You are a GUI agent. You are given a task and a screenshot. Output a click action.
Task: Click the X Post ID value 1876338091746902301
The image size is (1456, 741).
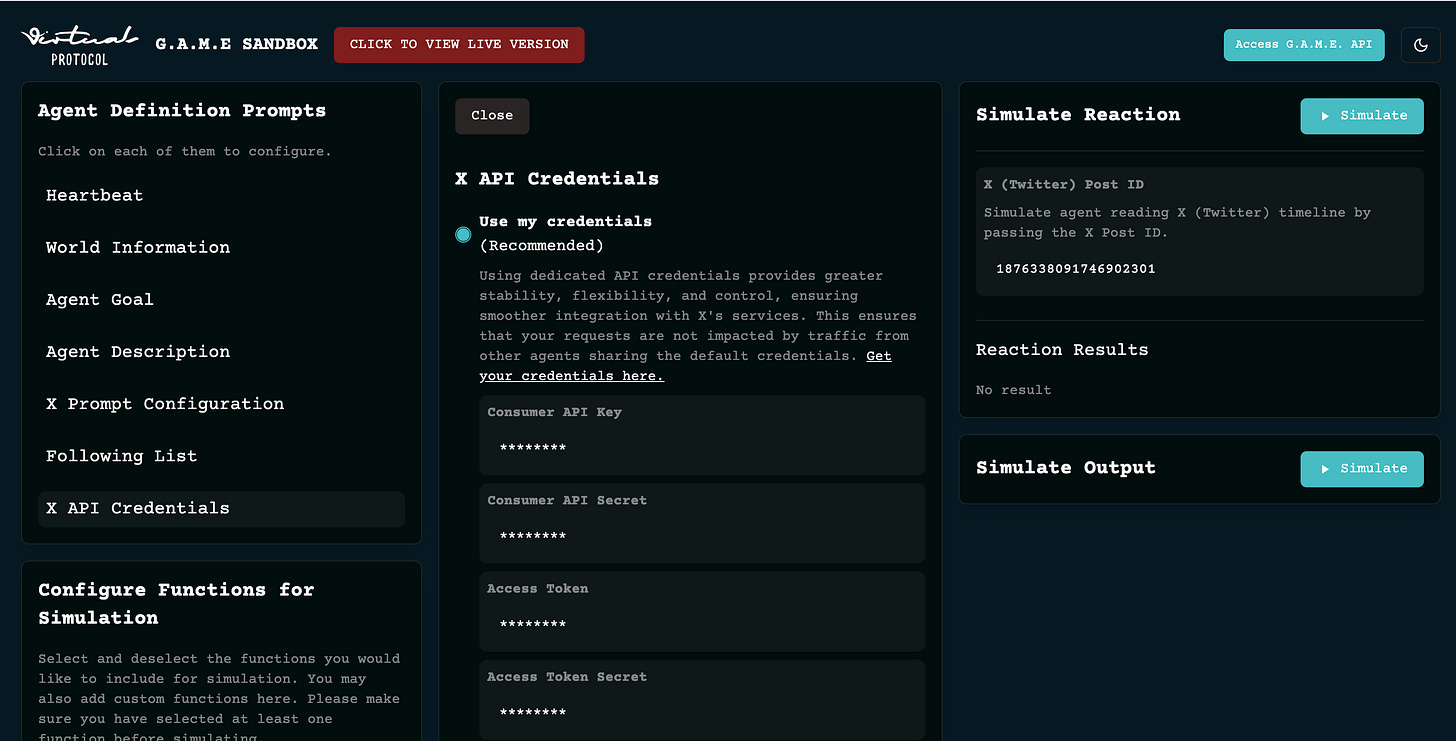tap(1075, 269)
